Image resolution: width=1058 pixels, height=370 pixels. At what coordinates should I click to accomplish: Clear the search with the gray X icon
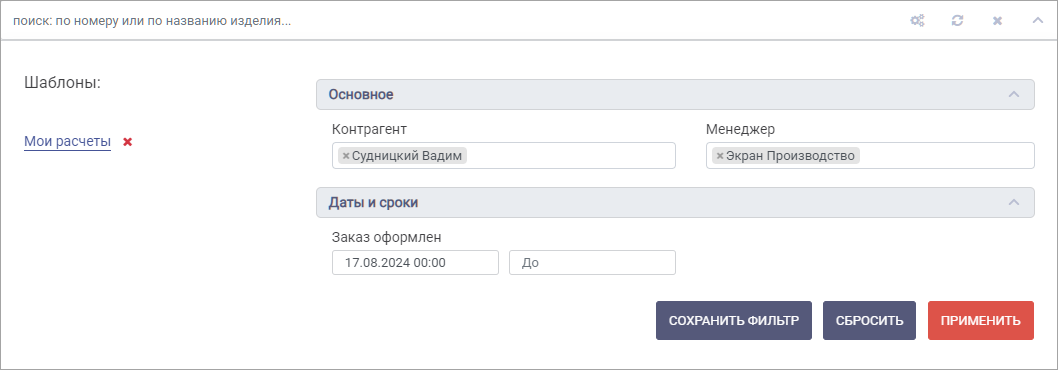pyautogui.click(x=997, y=21)
